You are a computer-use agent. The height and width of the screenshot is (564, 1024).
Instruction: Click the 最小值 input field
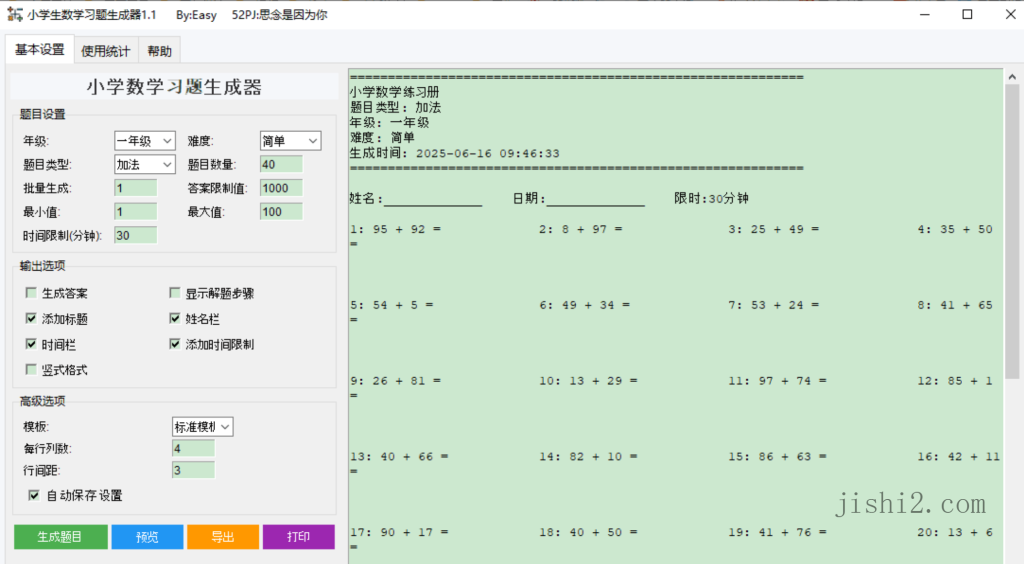(136, 212)
